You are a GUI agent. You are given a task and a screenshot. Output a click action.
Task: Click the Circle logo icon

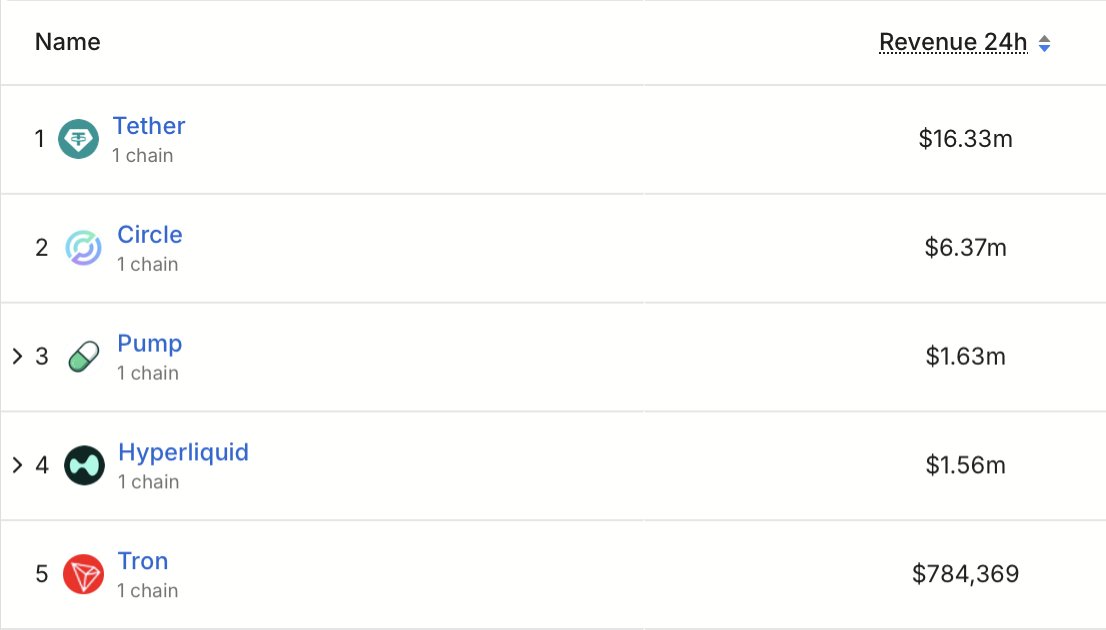(x=83, y=248)
